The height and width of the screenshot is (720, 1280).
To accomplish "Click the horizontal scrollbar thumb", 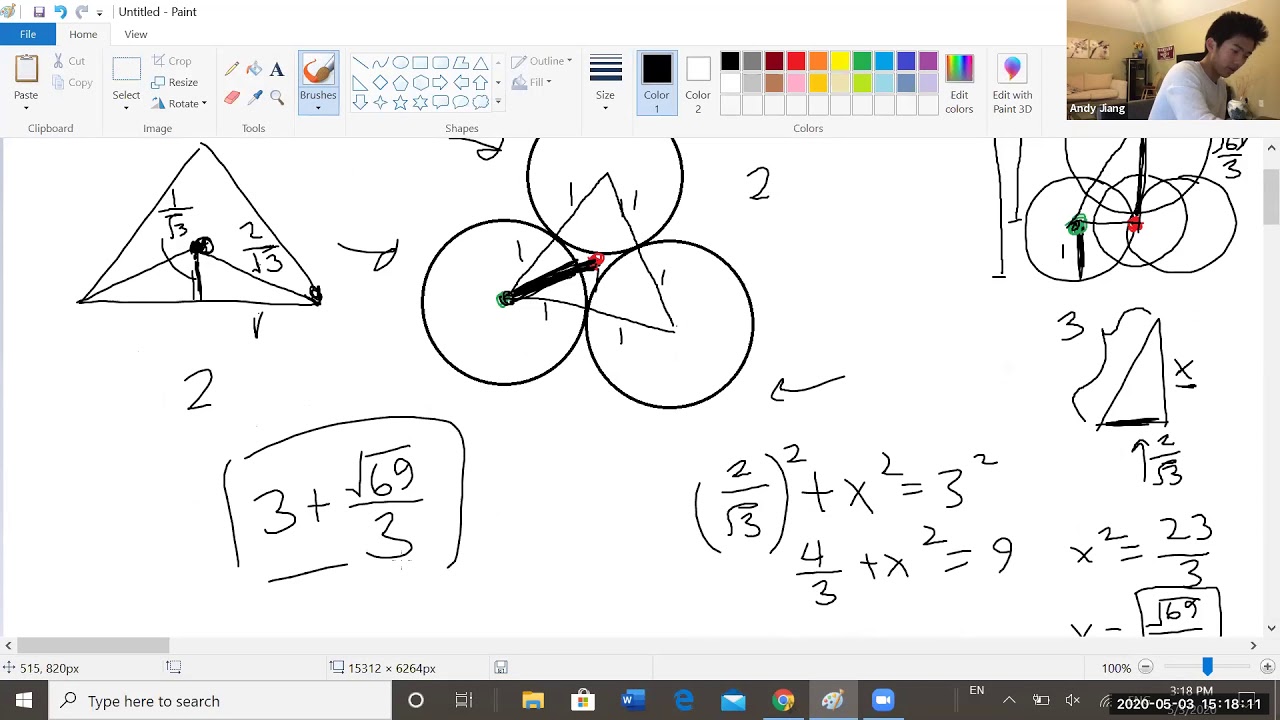I will [93, 646].
